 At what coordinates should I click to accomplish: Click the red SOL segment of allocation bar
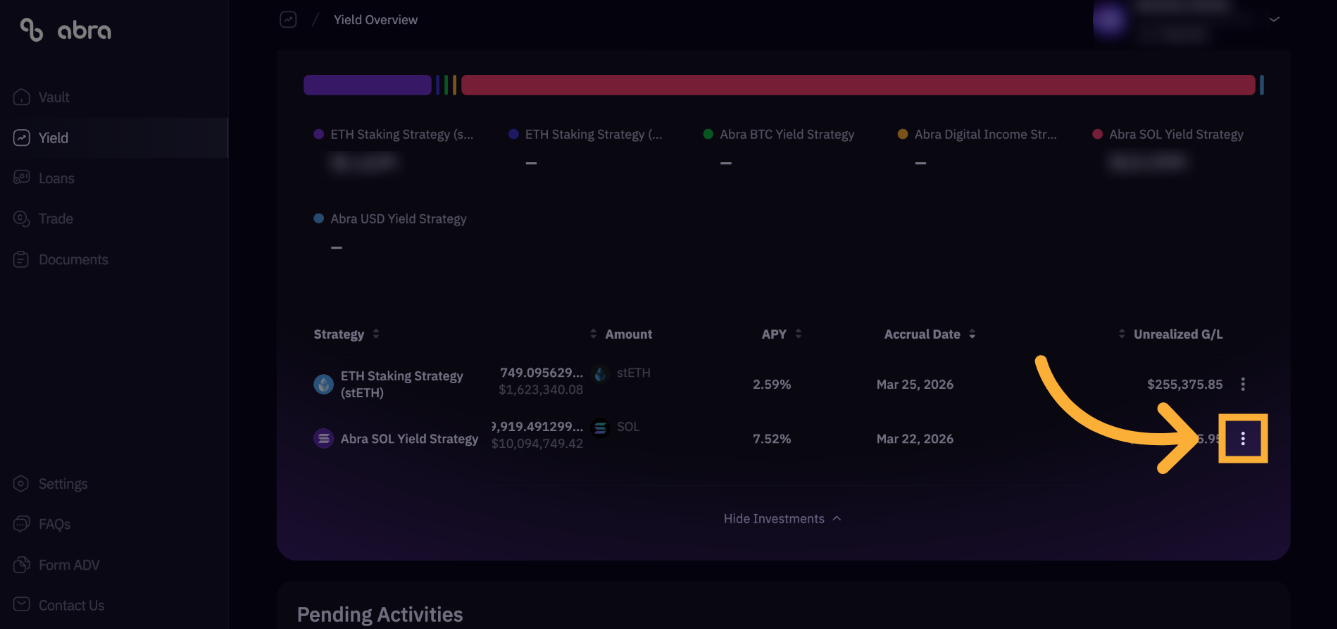[858, 85]
